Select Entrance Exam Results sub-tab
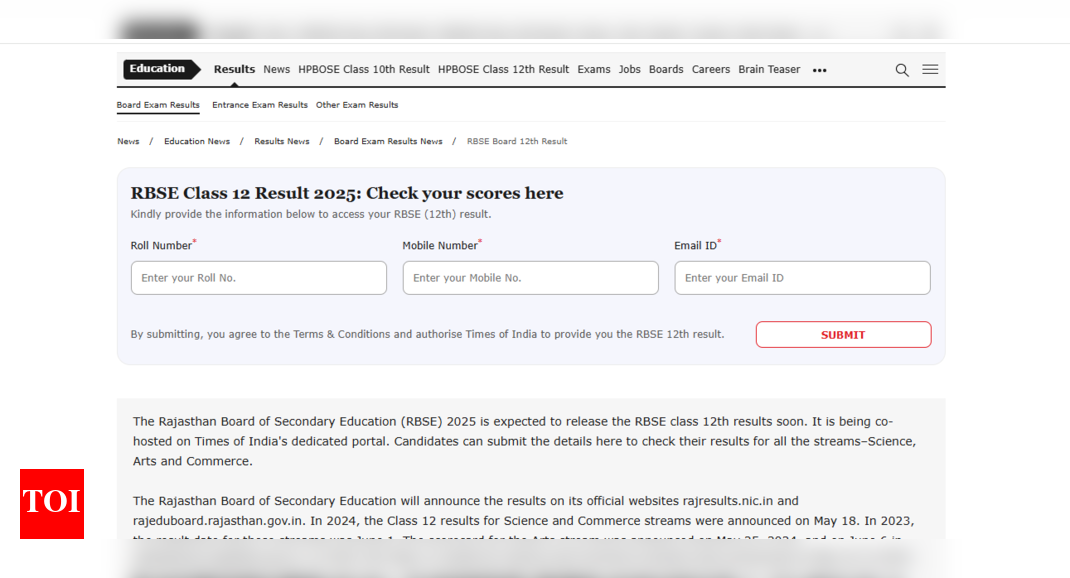The width and height of the screenshot is (1070, 578). pos(259,105)
